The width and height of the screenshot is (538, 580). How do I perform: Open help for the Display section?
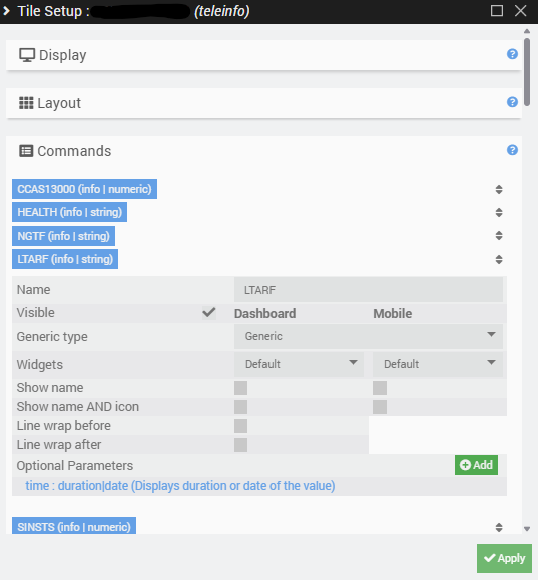(512, 54)
